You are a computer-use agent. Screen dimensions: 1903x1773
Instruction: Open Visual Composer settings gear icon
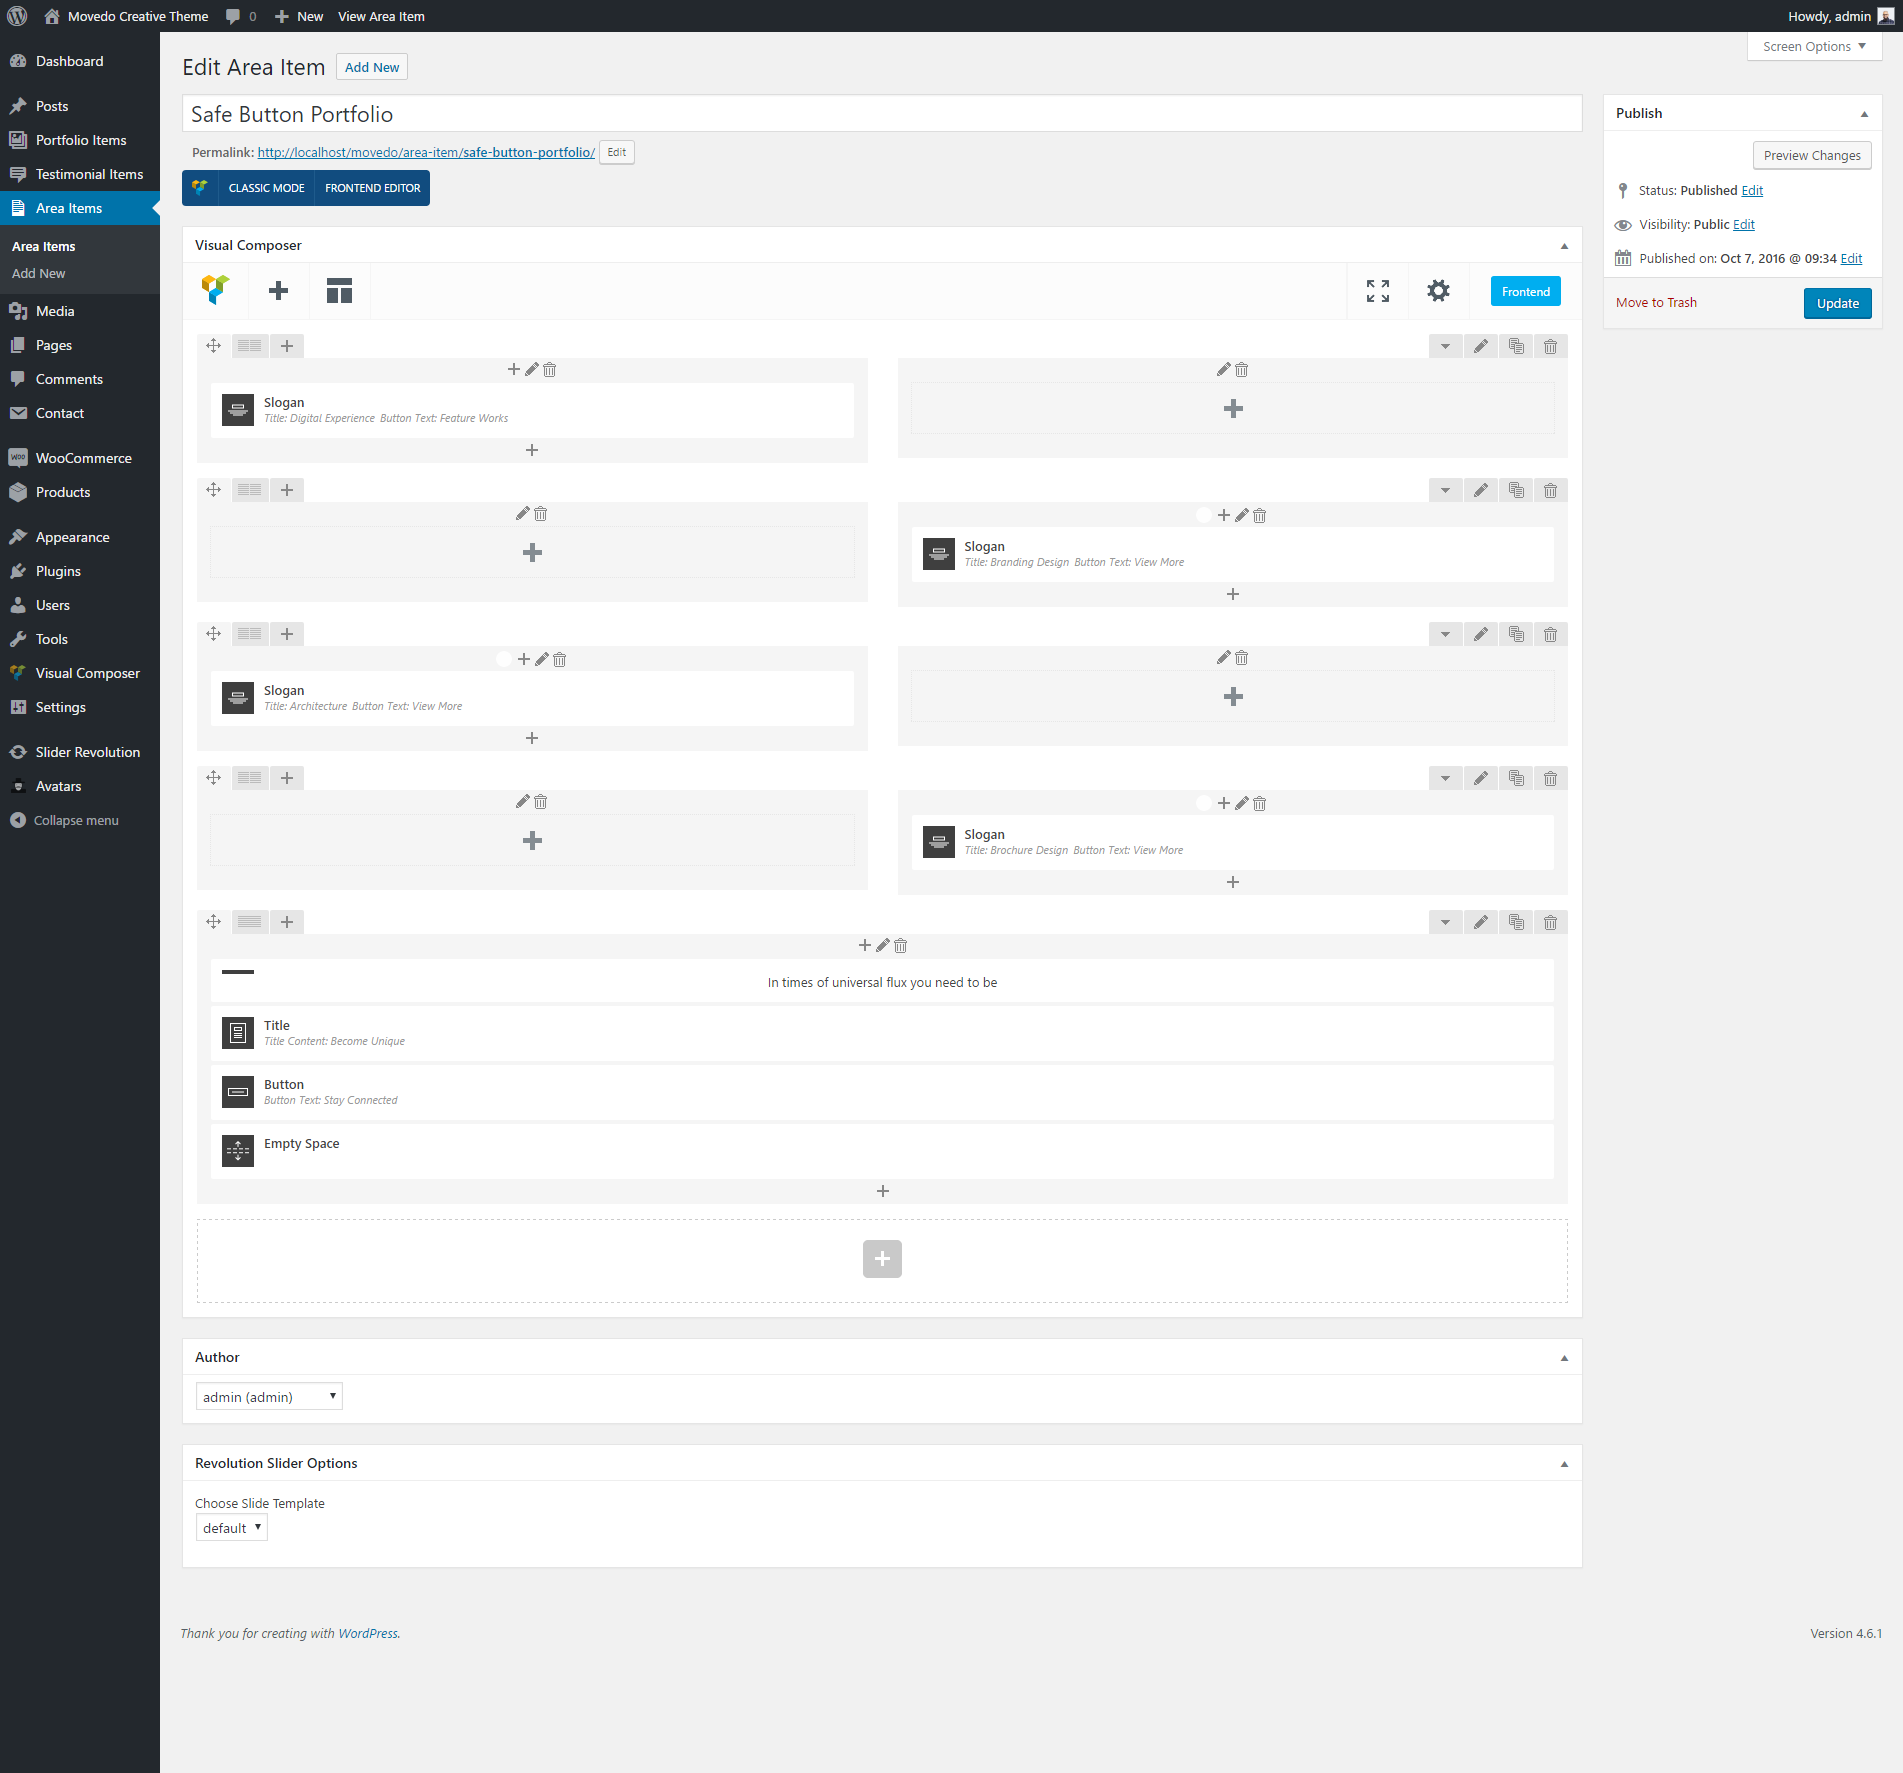1437,291
